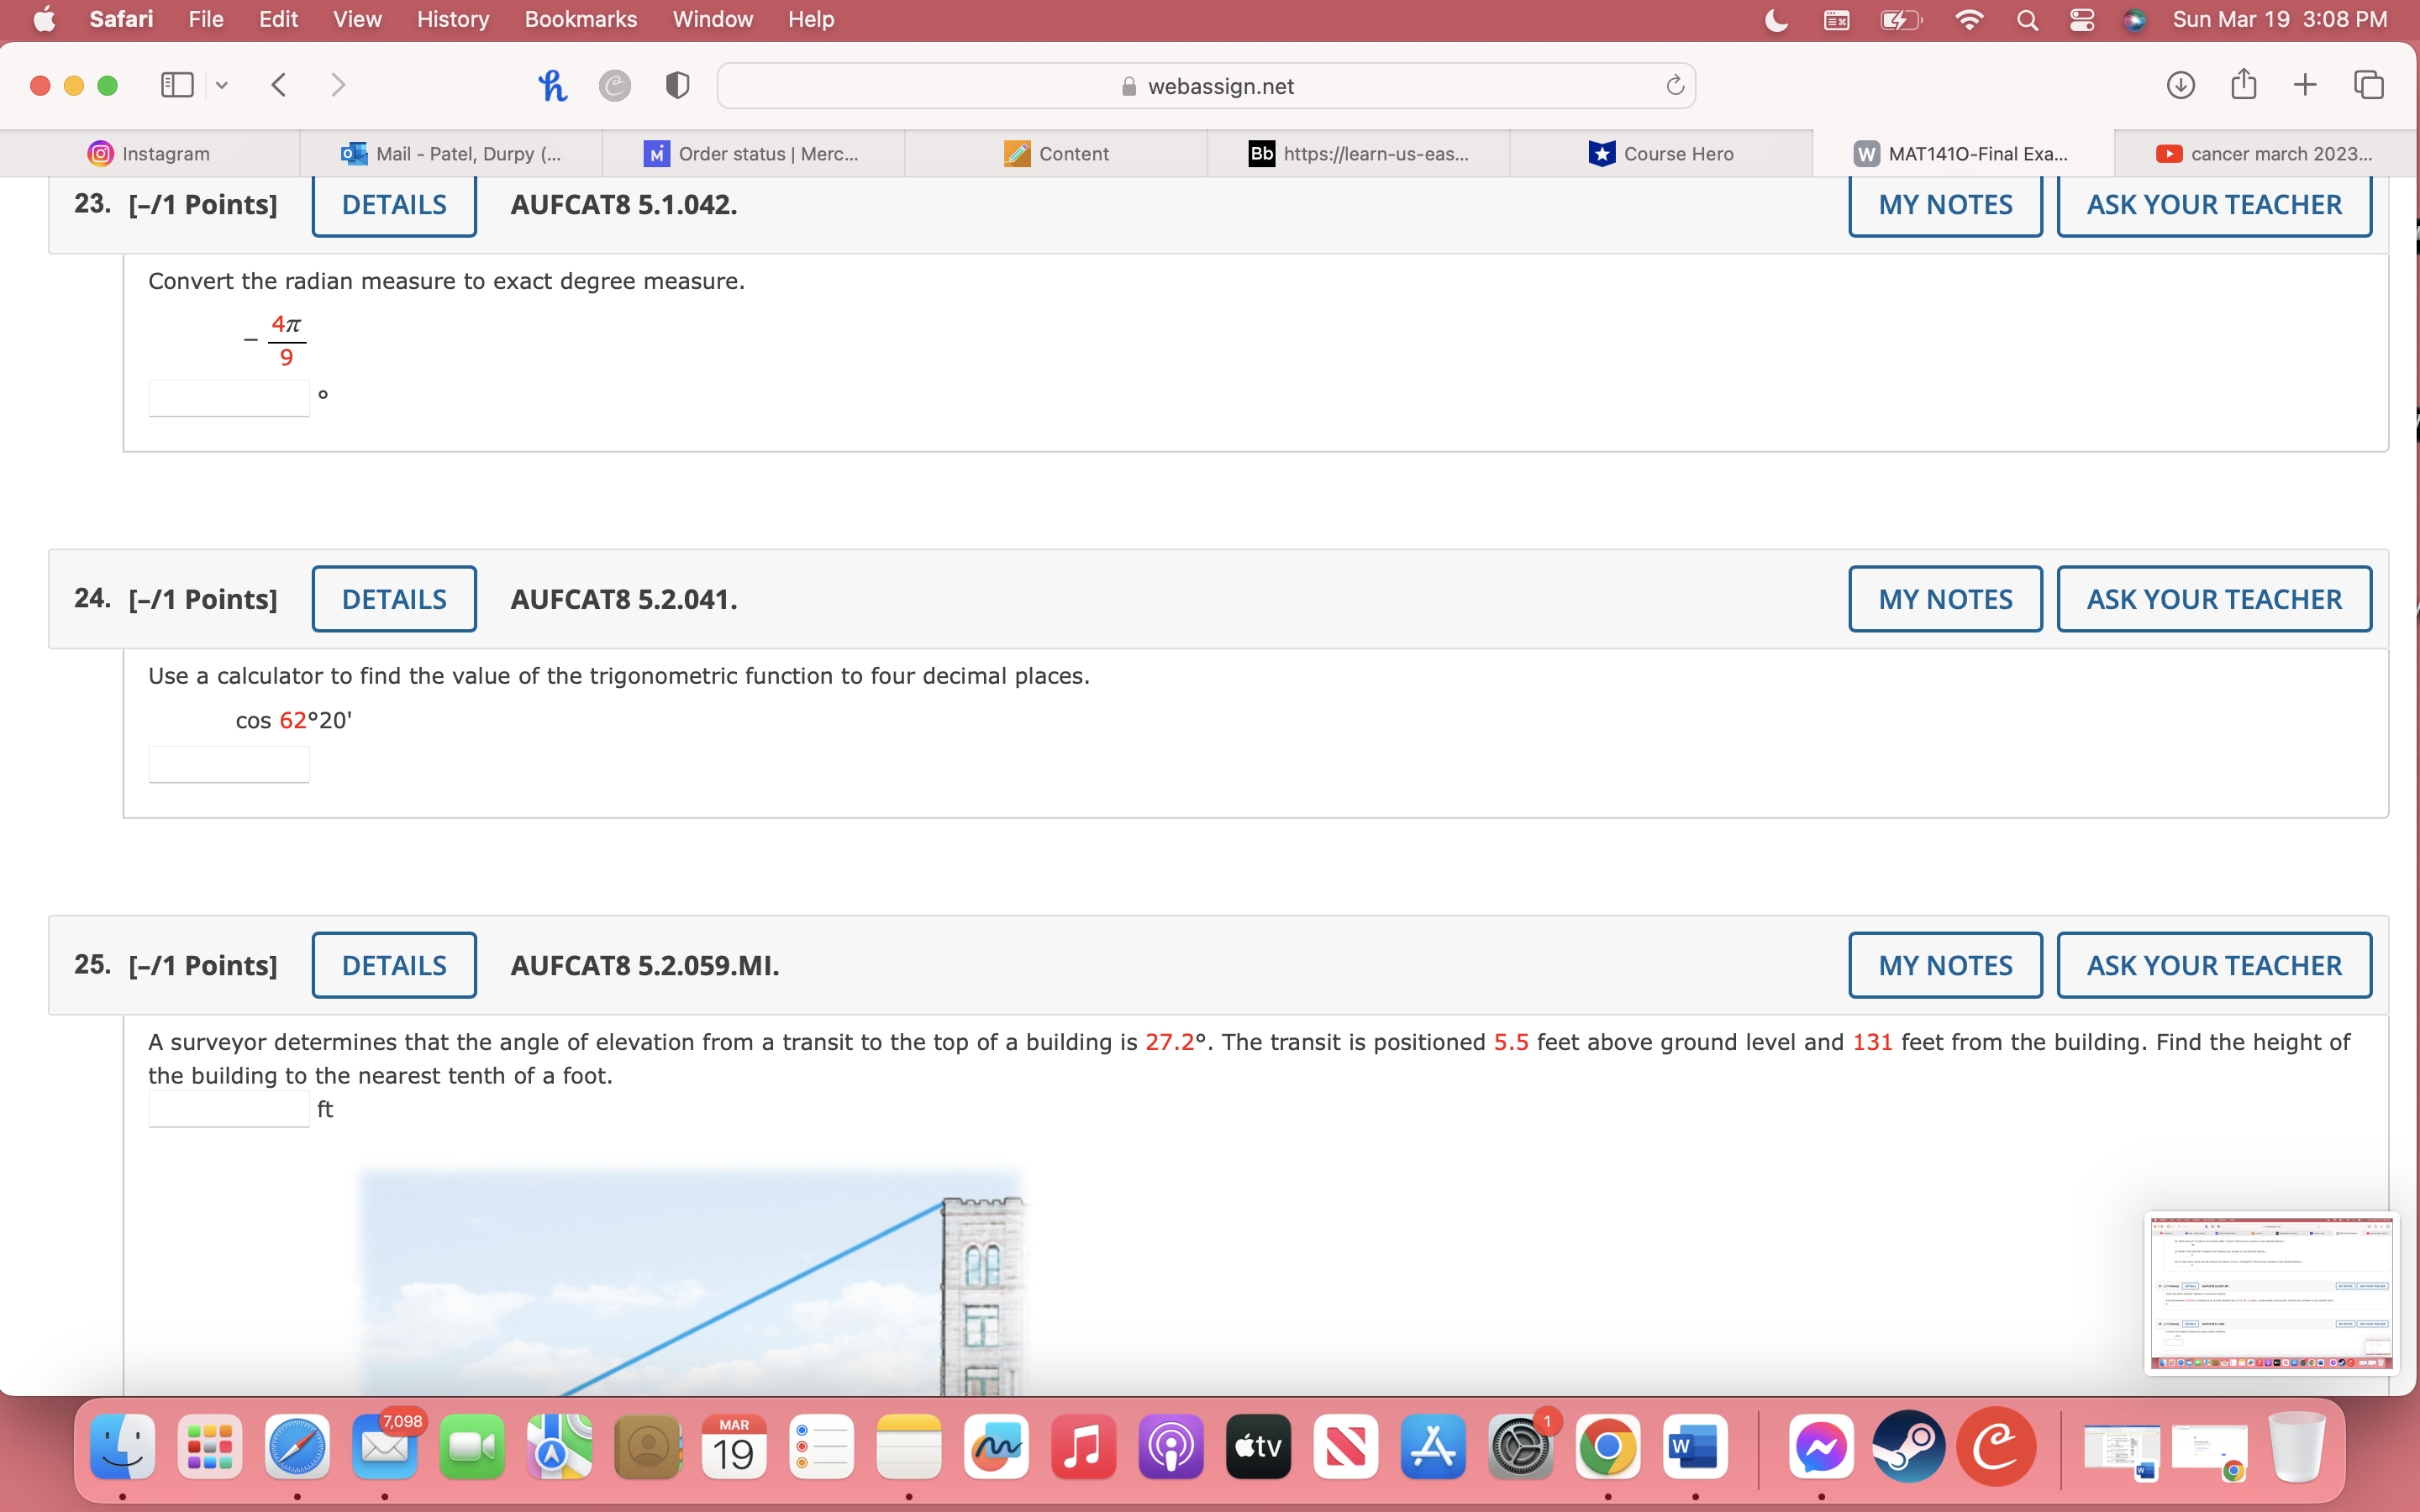Viewport: 2420px width, 1512px height.
Task: Open Wi-Fi status menu
Action: click(x=1968, y=19)
